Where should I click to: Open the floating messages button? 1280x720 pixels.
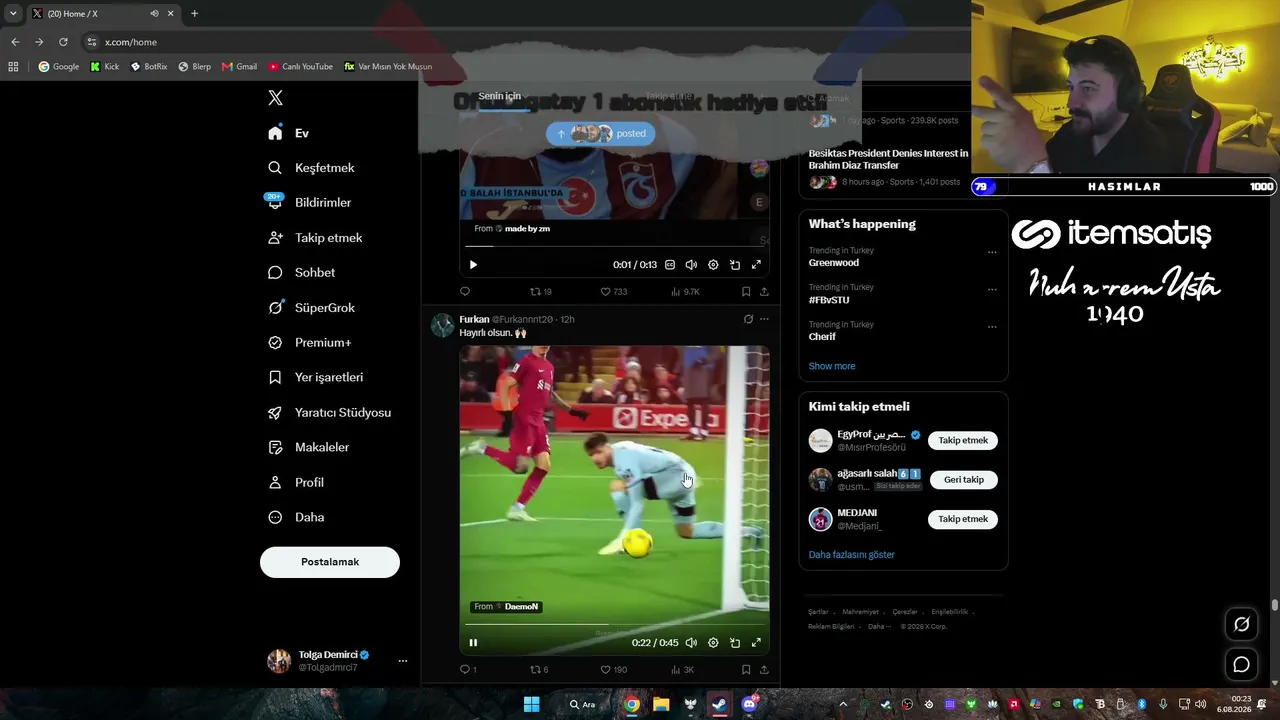[x=1242, y=664]
